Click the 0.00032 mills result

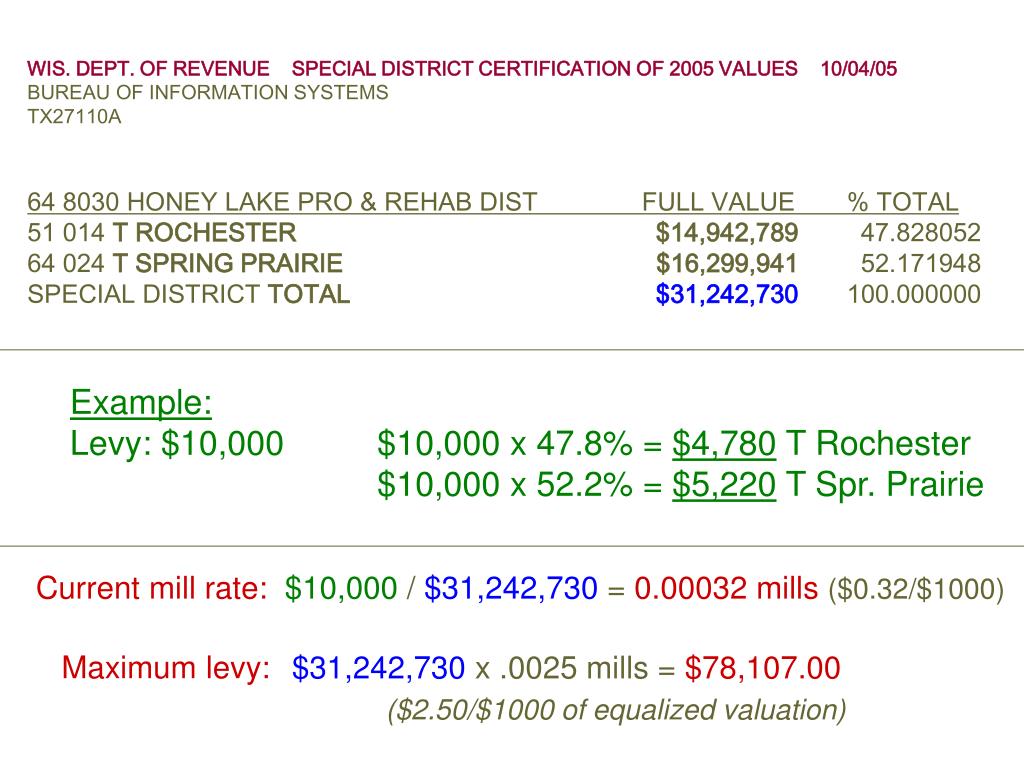pyautogui.click(x=726, y=588)
